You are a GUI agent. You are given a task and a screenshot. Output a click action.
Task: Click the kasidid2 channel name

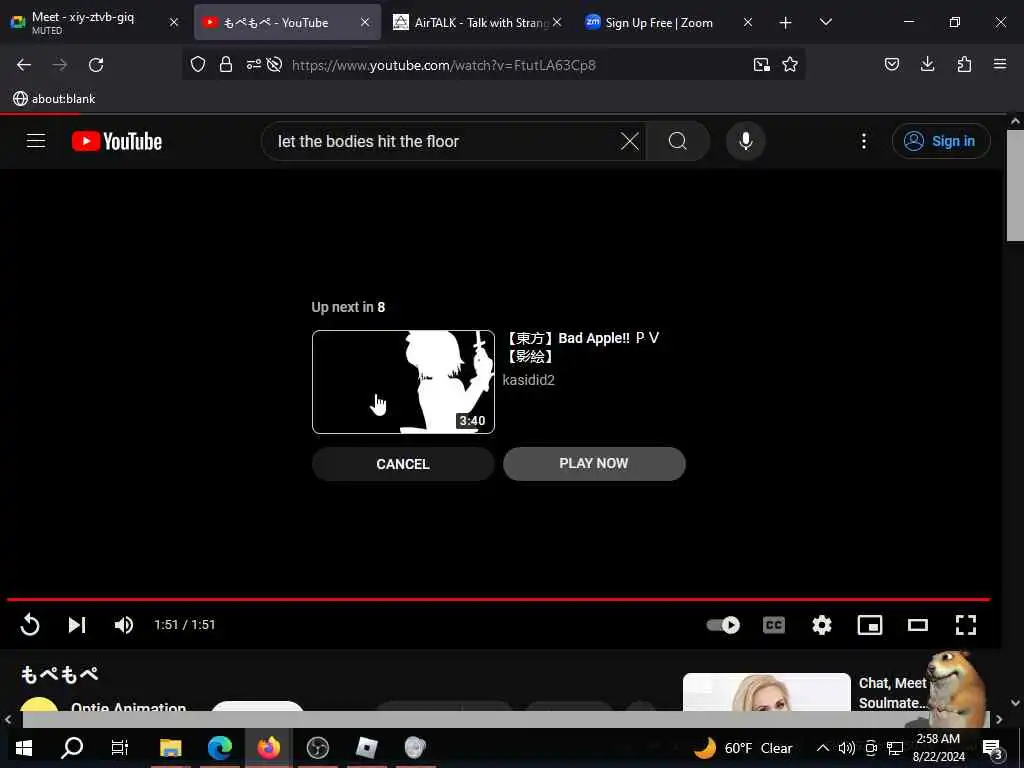pos(528,380)
